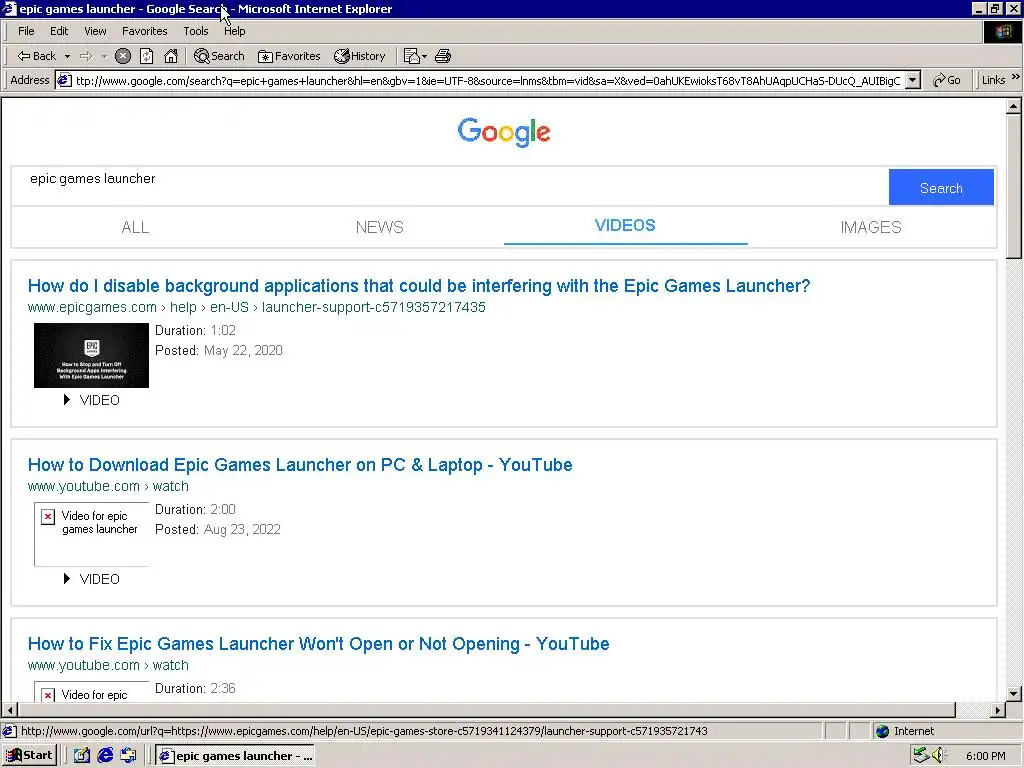Go to the Home page icon

[x=170, y=56]
